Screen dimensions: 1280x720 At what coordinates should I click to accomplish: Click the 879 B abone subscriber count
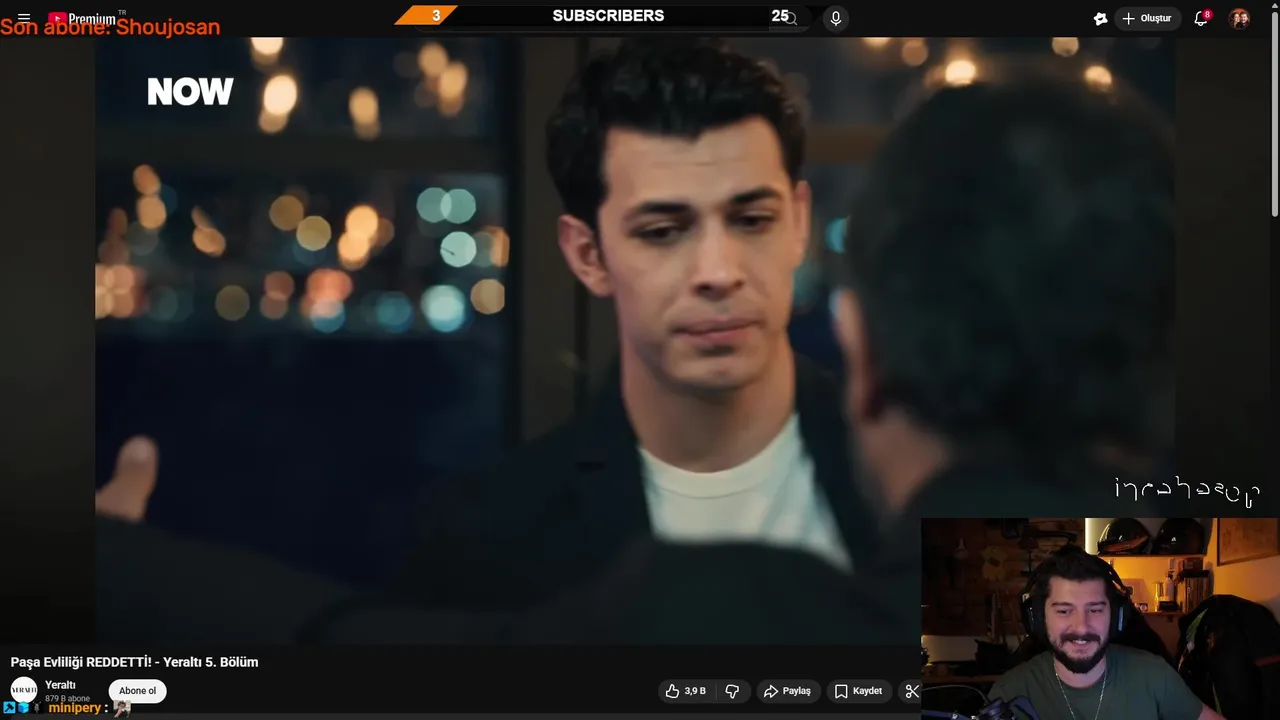click(x=67, y=698)
